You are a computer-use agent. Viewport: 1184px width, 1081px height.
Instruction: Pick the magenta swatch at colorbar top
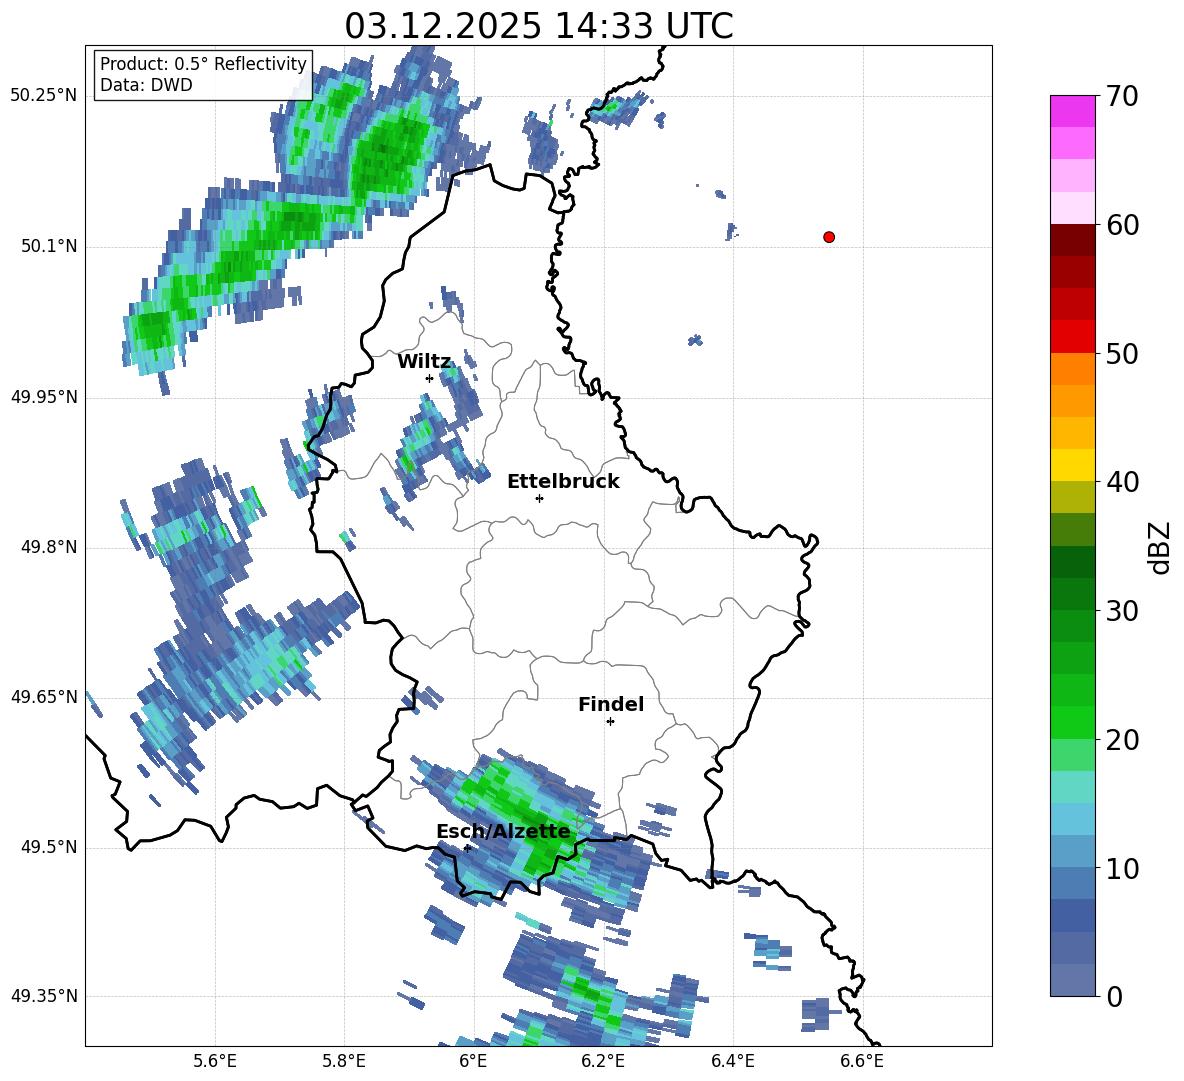[1072, 111]
